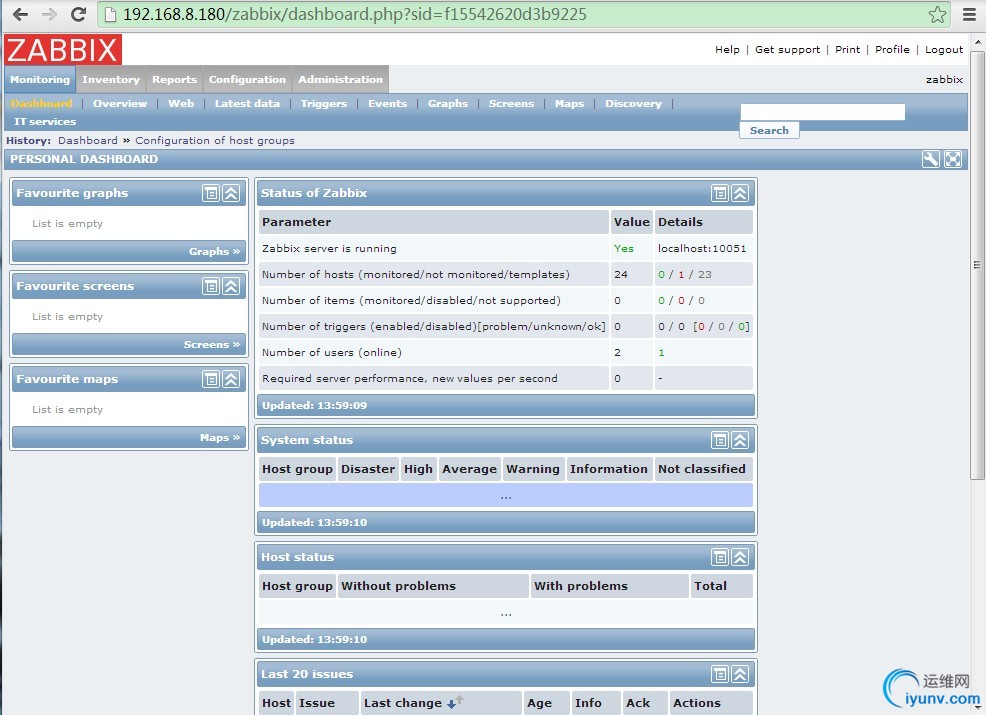Collapse Host status widget

740,557
